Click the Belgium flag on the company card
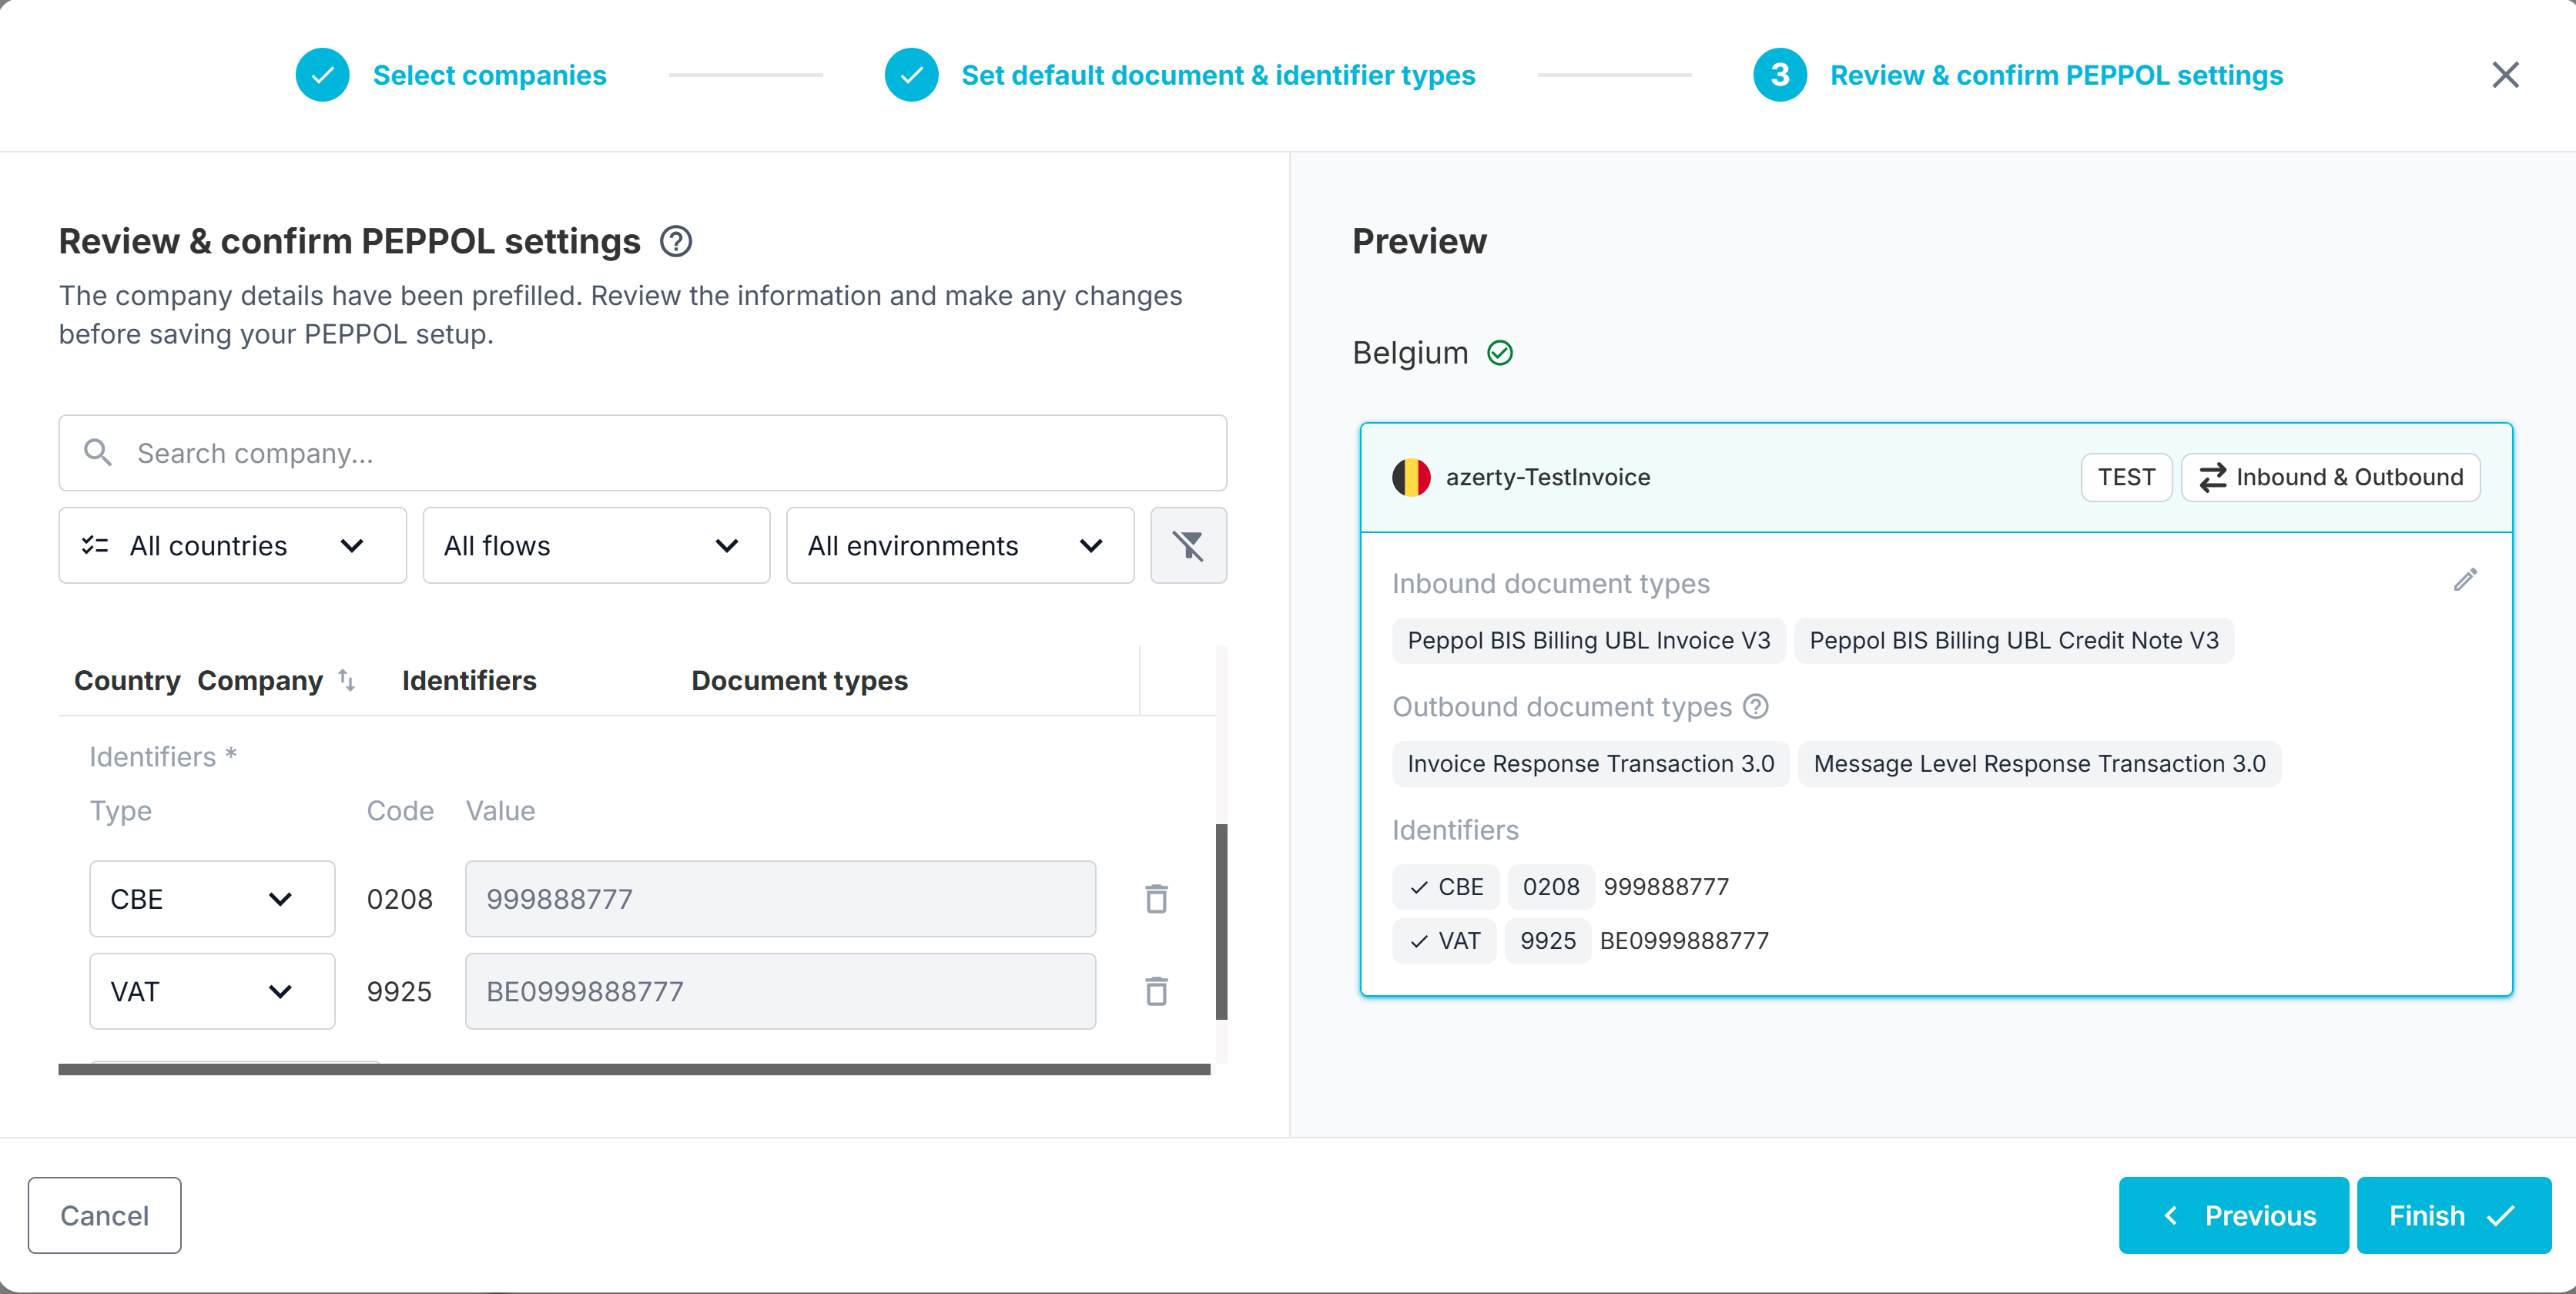The image size is (2576, 1294). point(1411,477)
